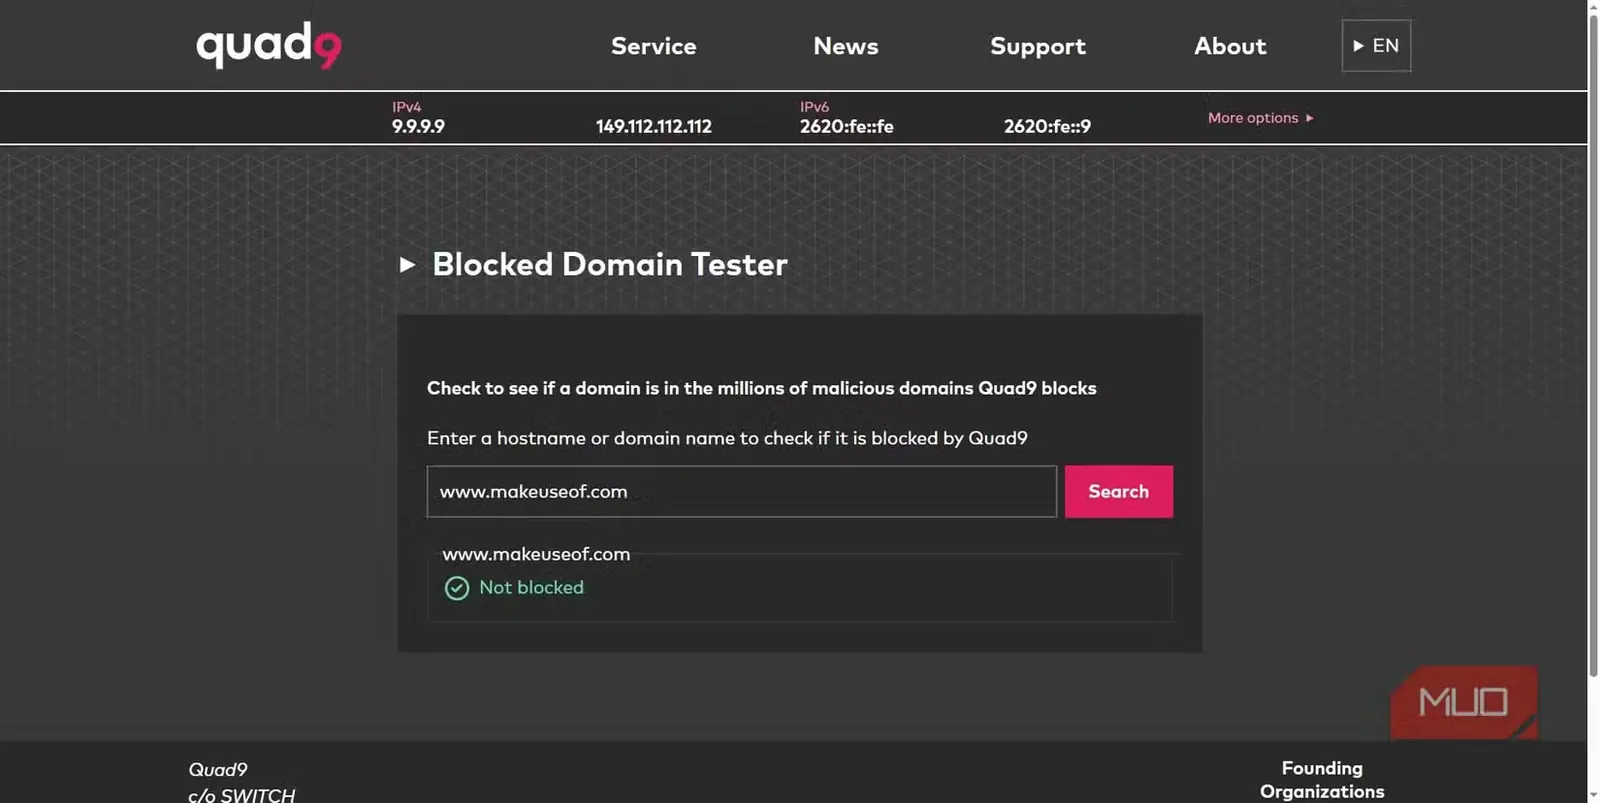Select the 9.9.9.9 IPv4 address
This screenshot has width=1600, height=803.
point(418,127)
